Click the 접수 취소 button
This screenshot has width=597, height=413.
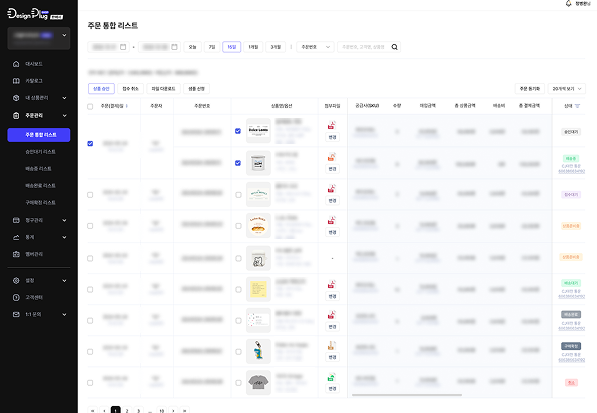[131, 89]
